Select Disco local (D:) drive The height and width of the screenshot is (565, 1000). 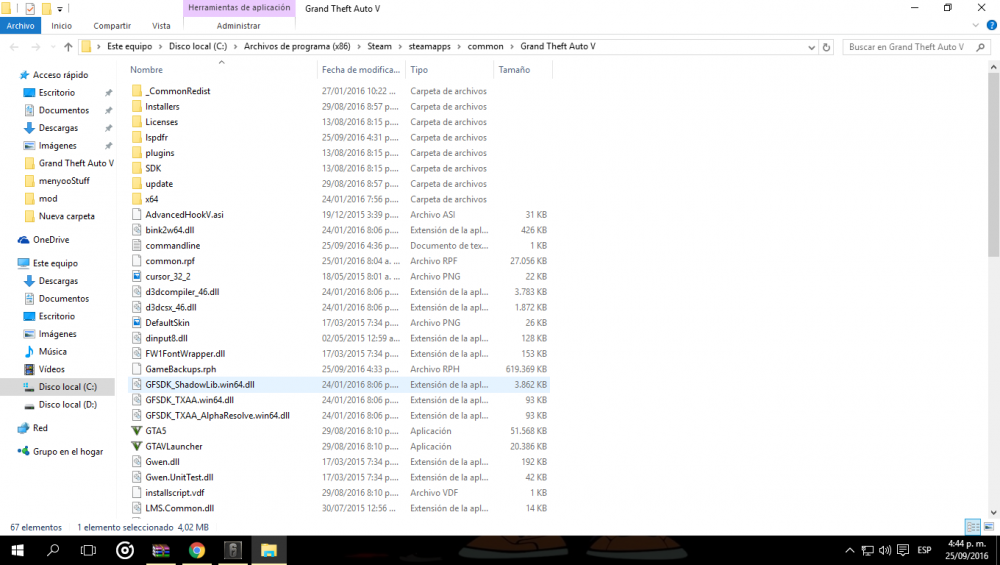tap(68, 405)
